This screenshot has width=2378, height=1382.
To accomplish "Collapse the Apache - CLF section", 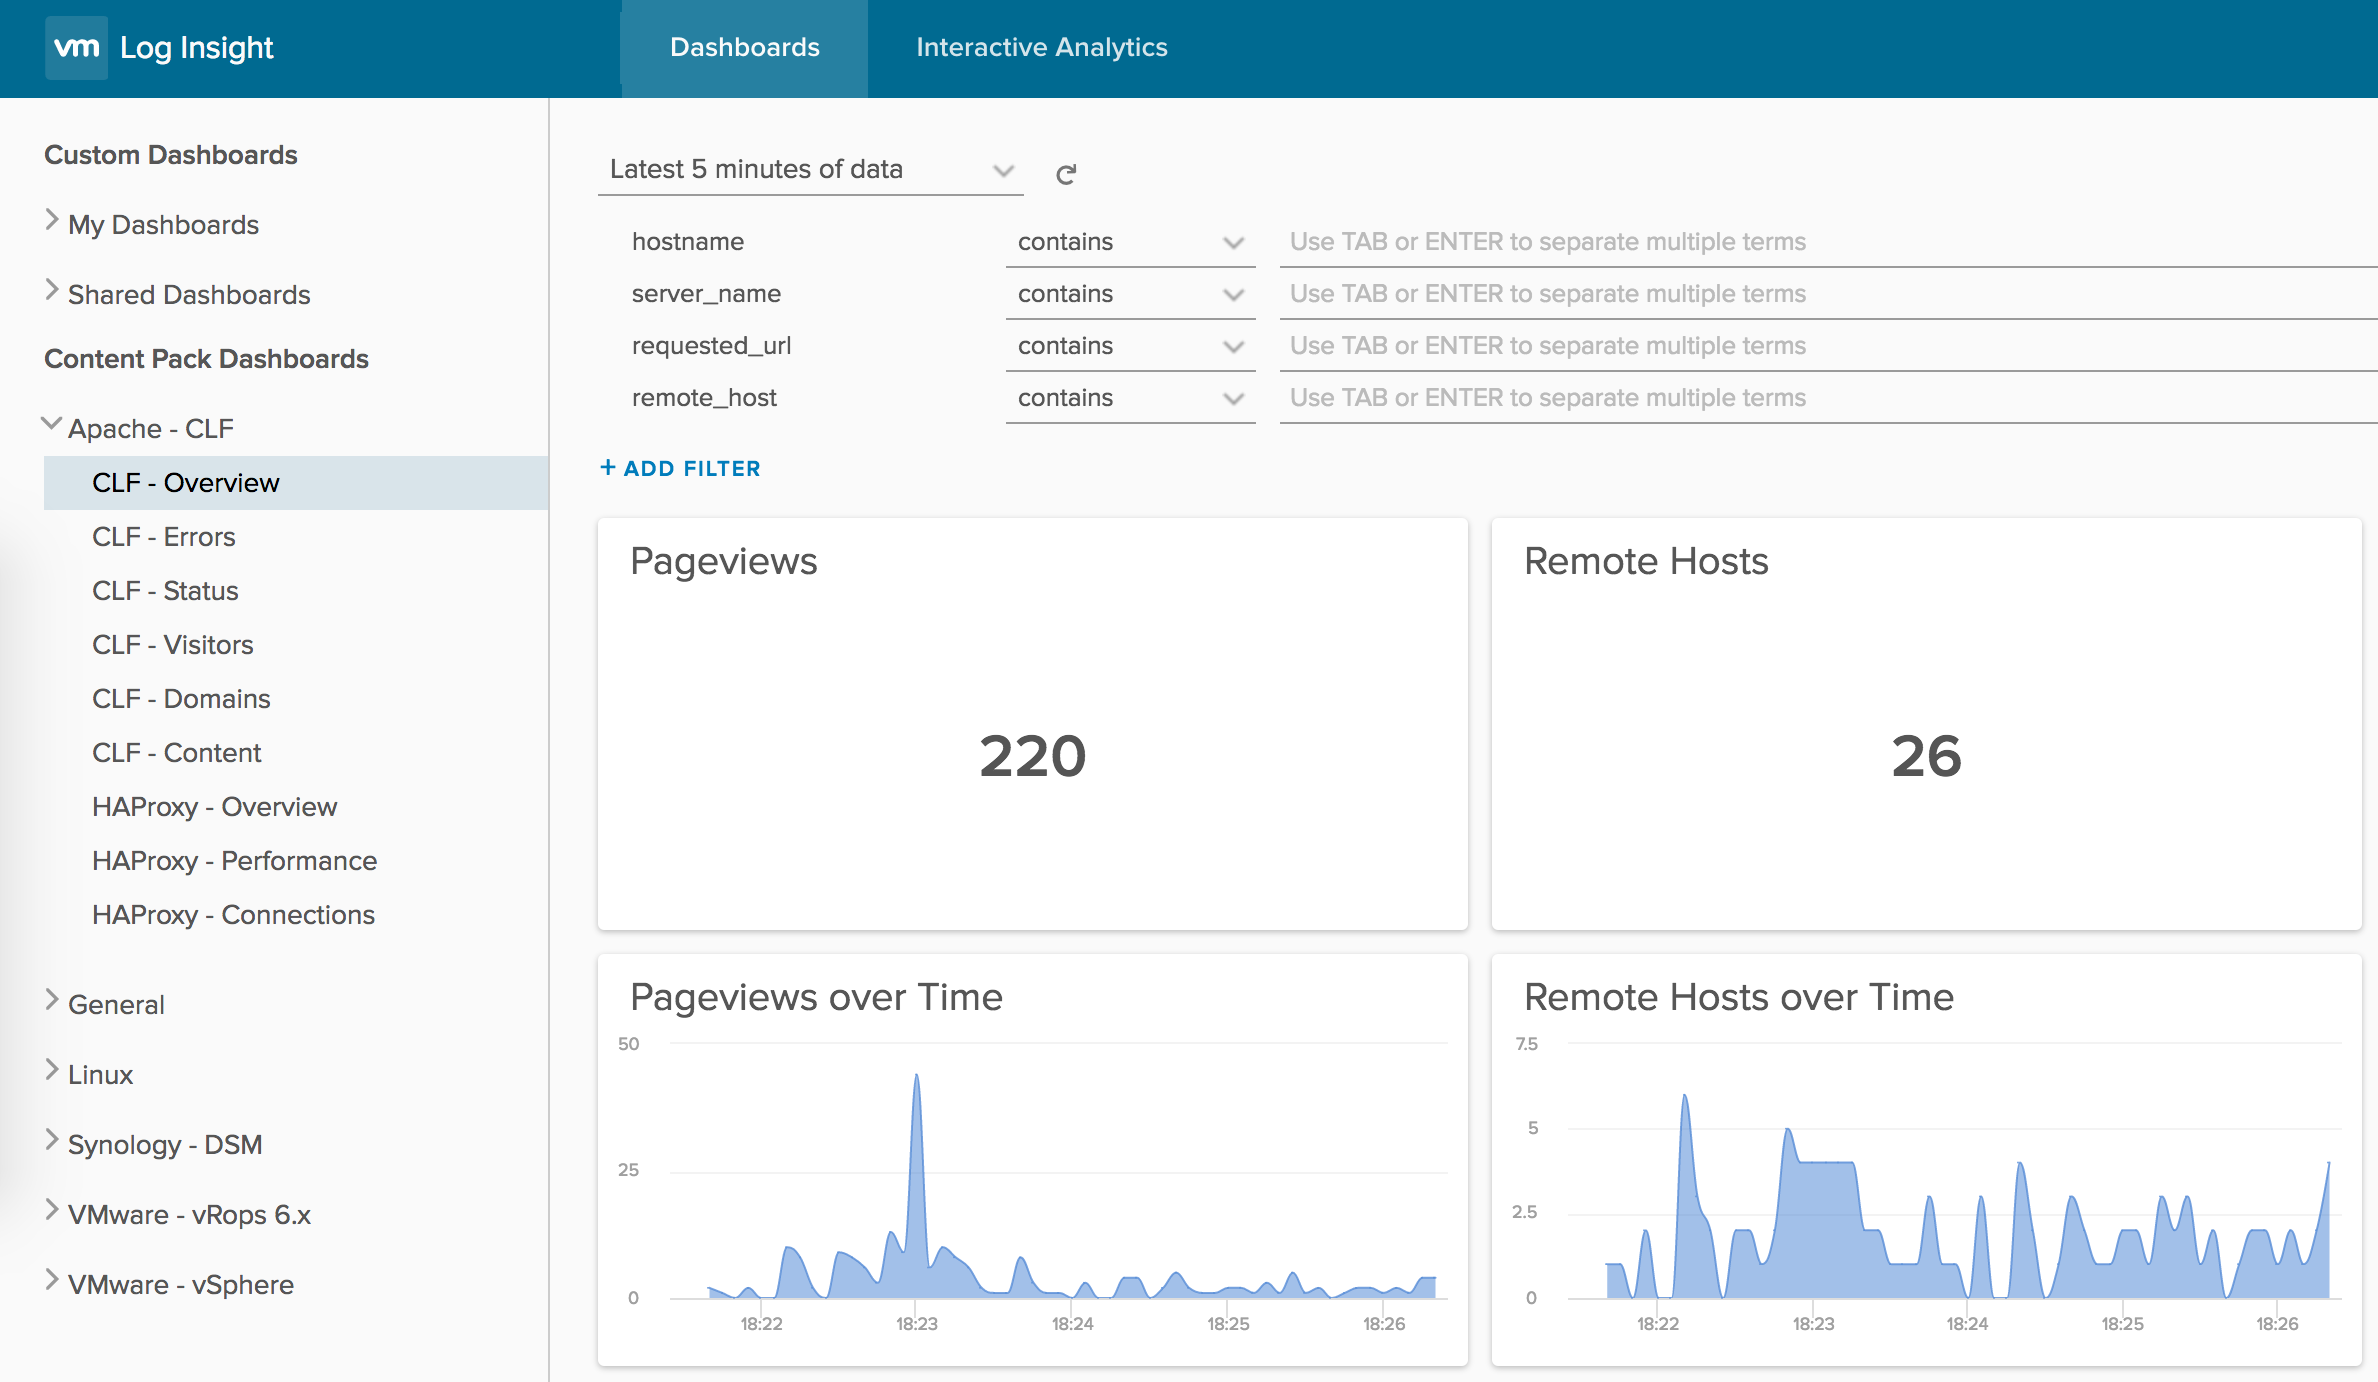I will 52,425.
